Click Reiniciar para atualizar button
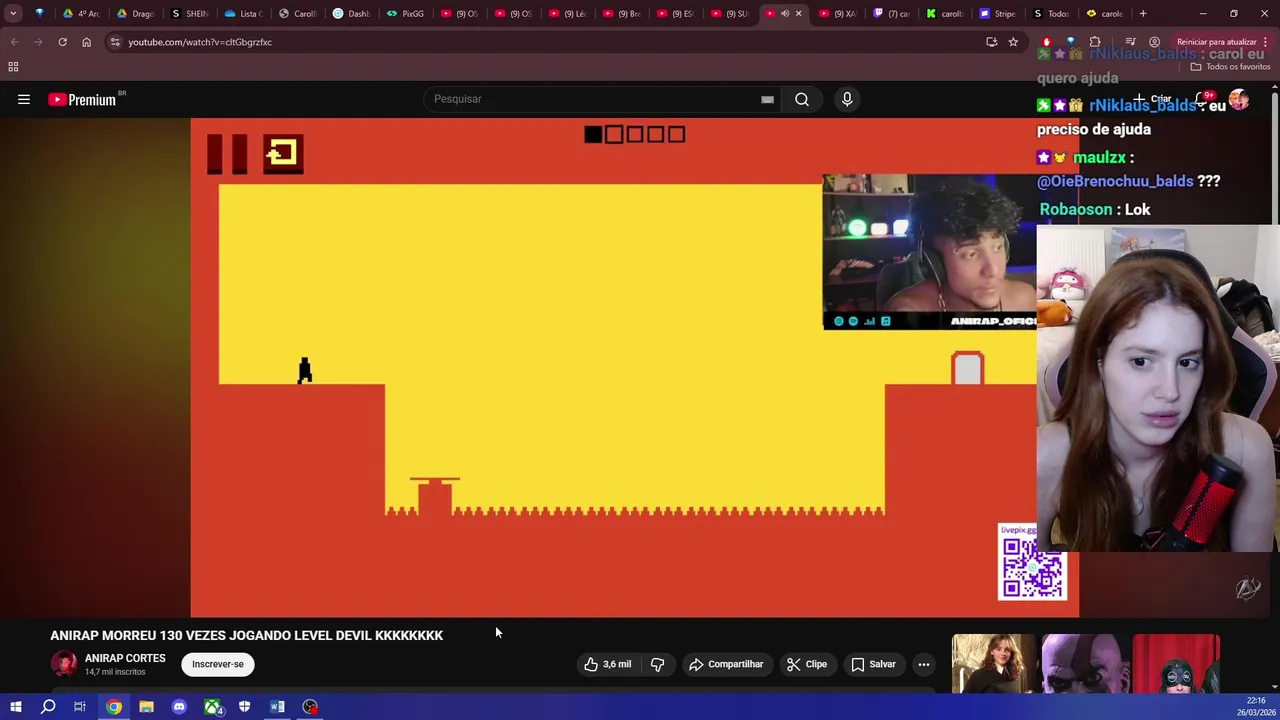This screenshot has height=720, width=1280. pyautogui.click(x=1216, y=42)
